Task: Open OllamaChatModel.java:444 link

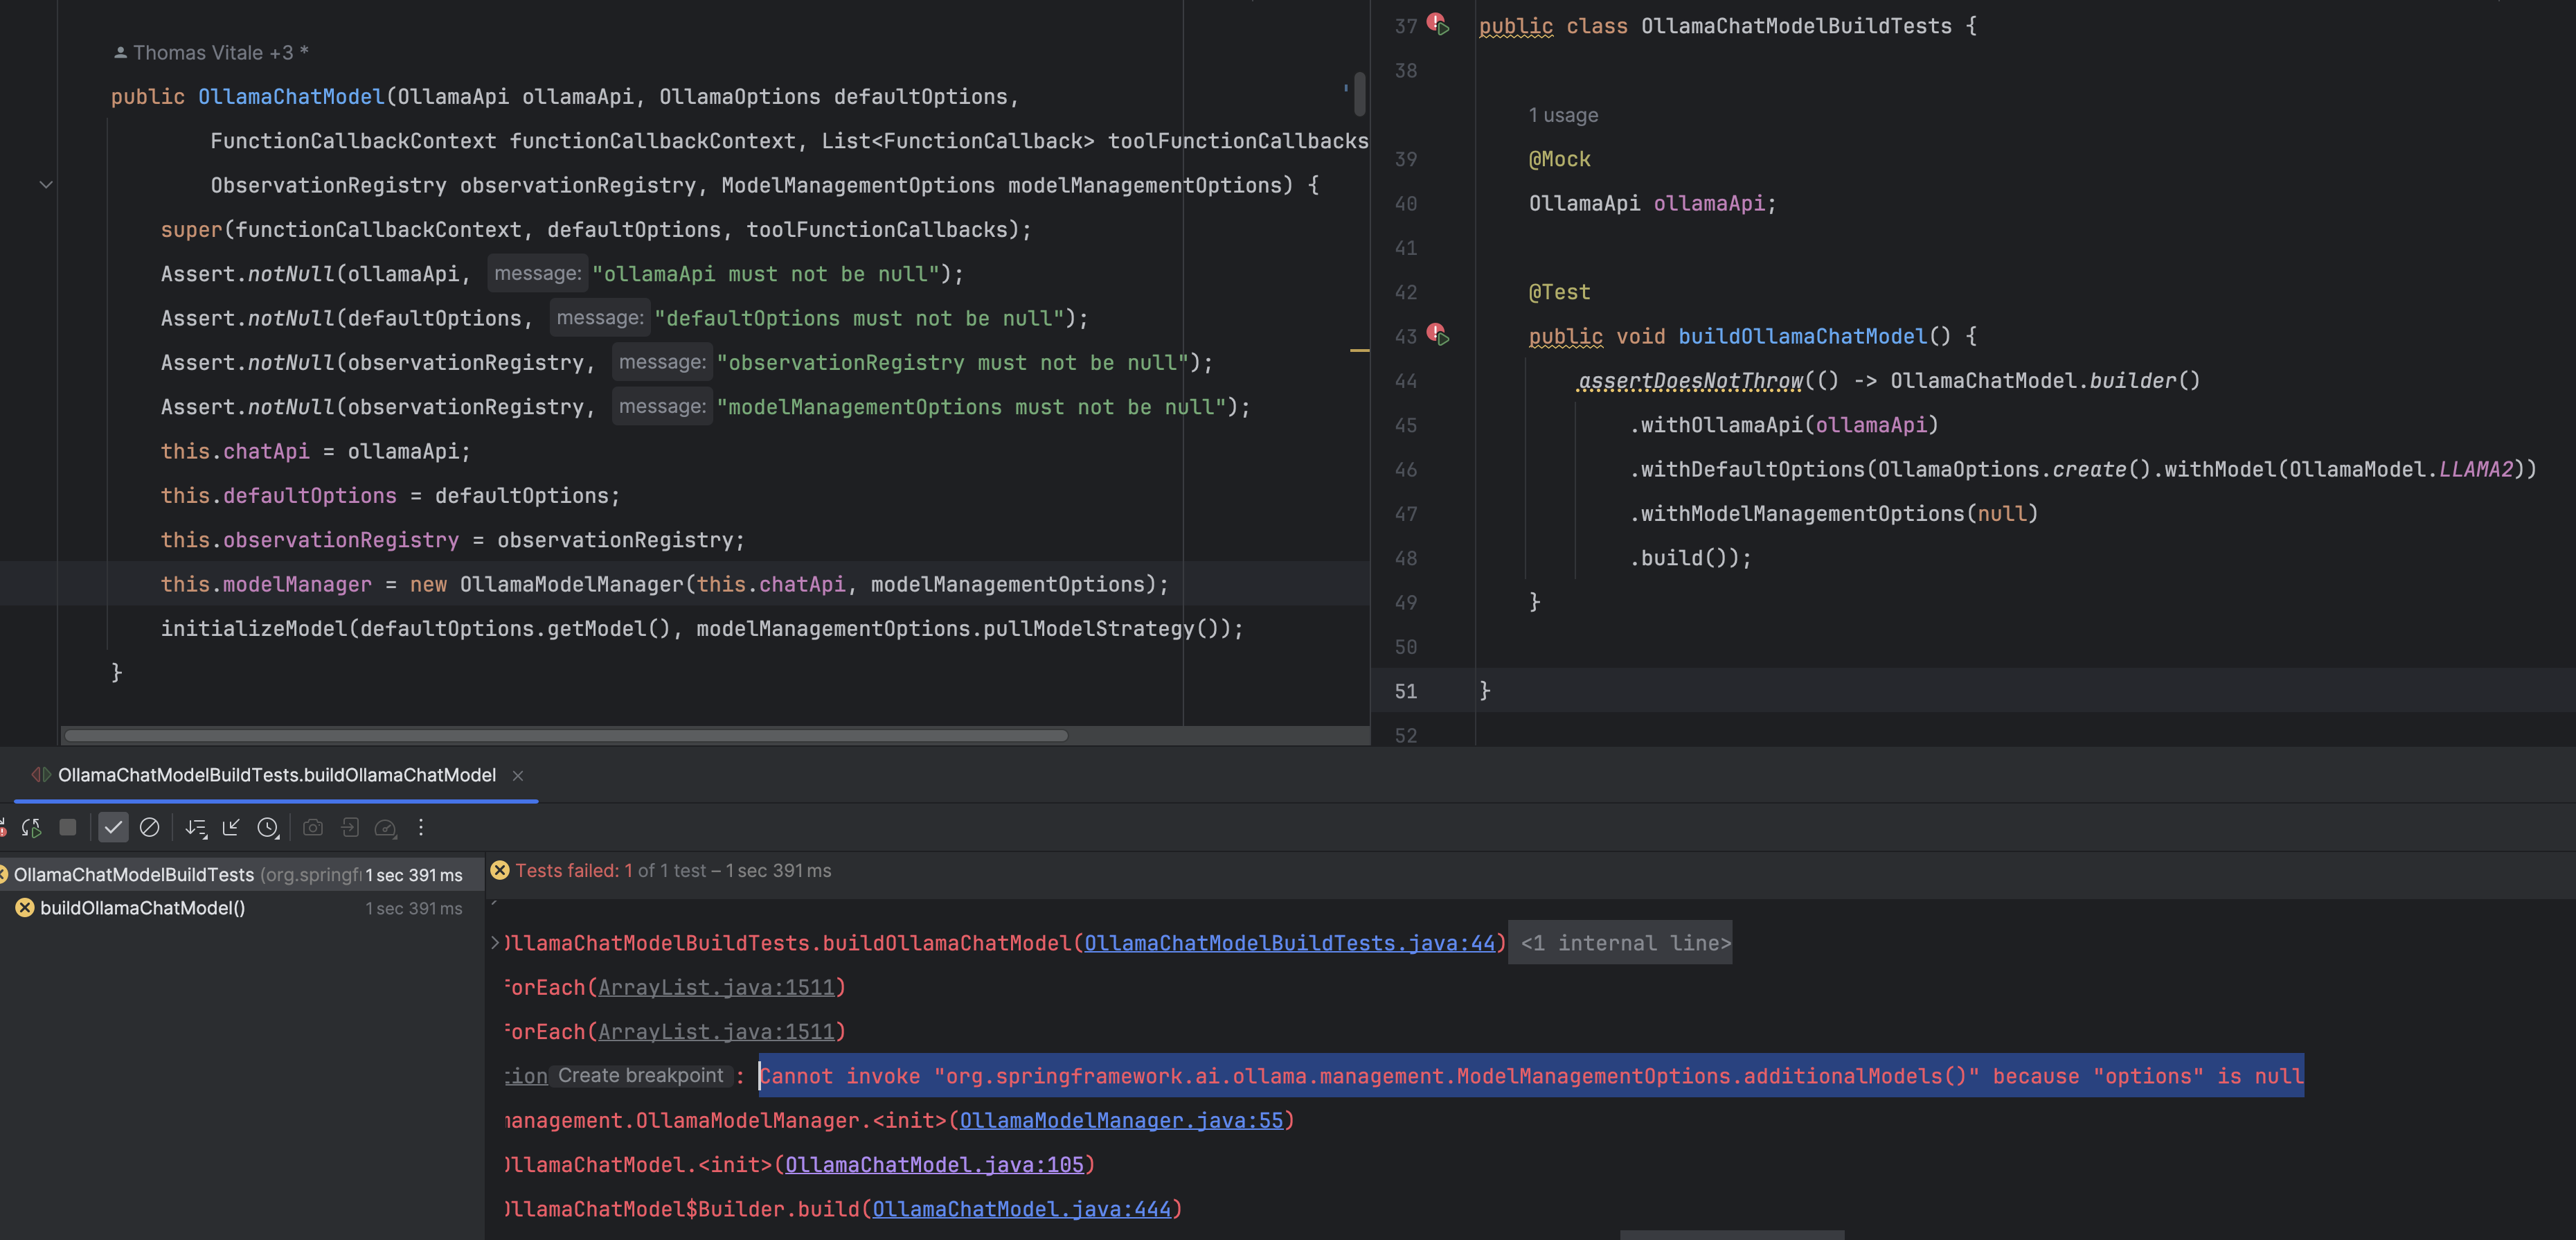Action: [x=1021, y=1209]
